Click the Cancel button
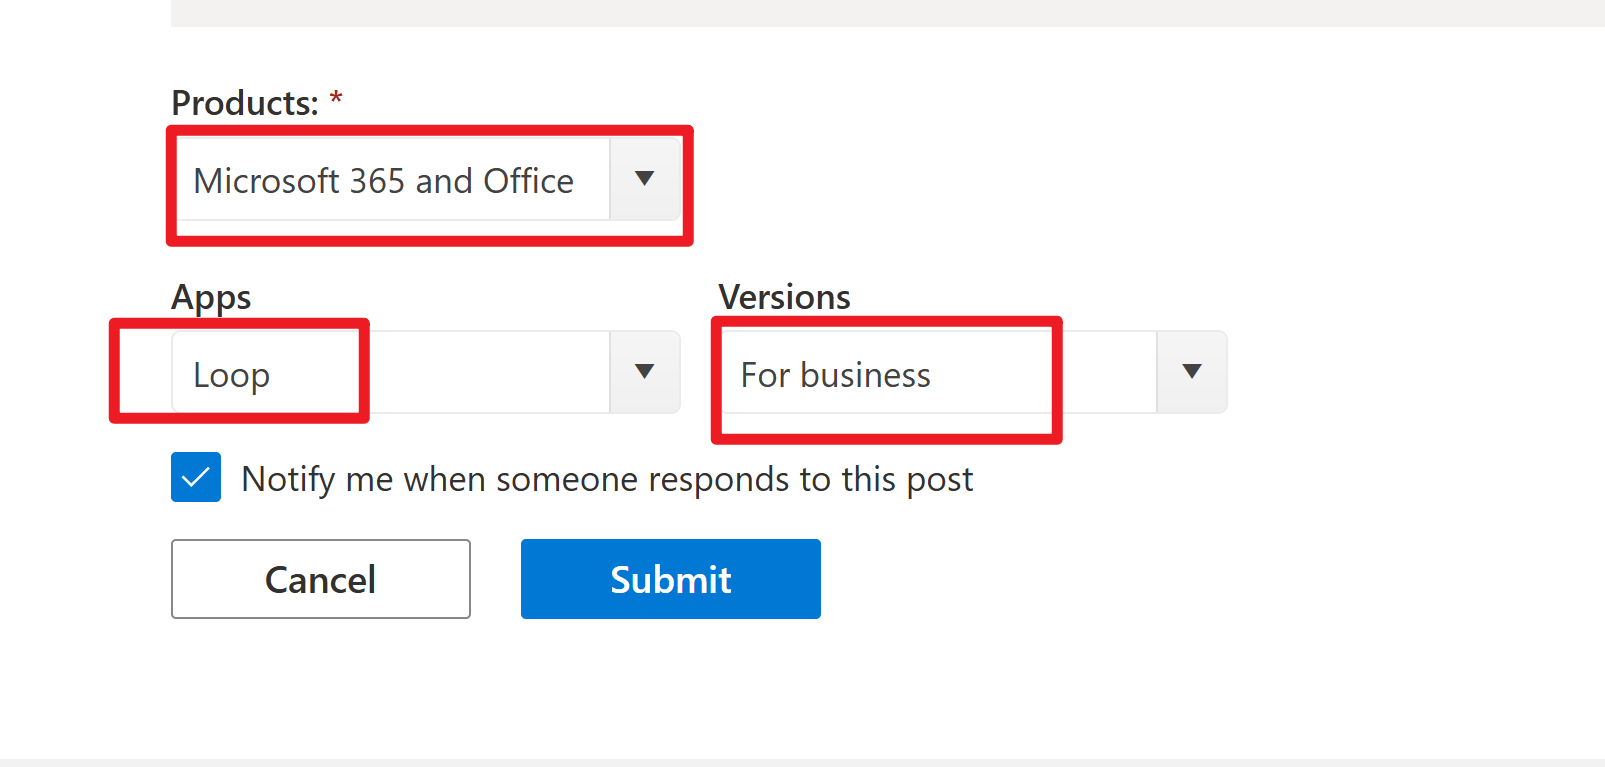Screen dimensions: 1605x767 click(x=320, y=578)
